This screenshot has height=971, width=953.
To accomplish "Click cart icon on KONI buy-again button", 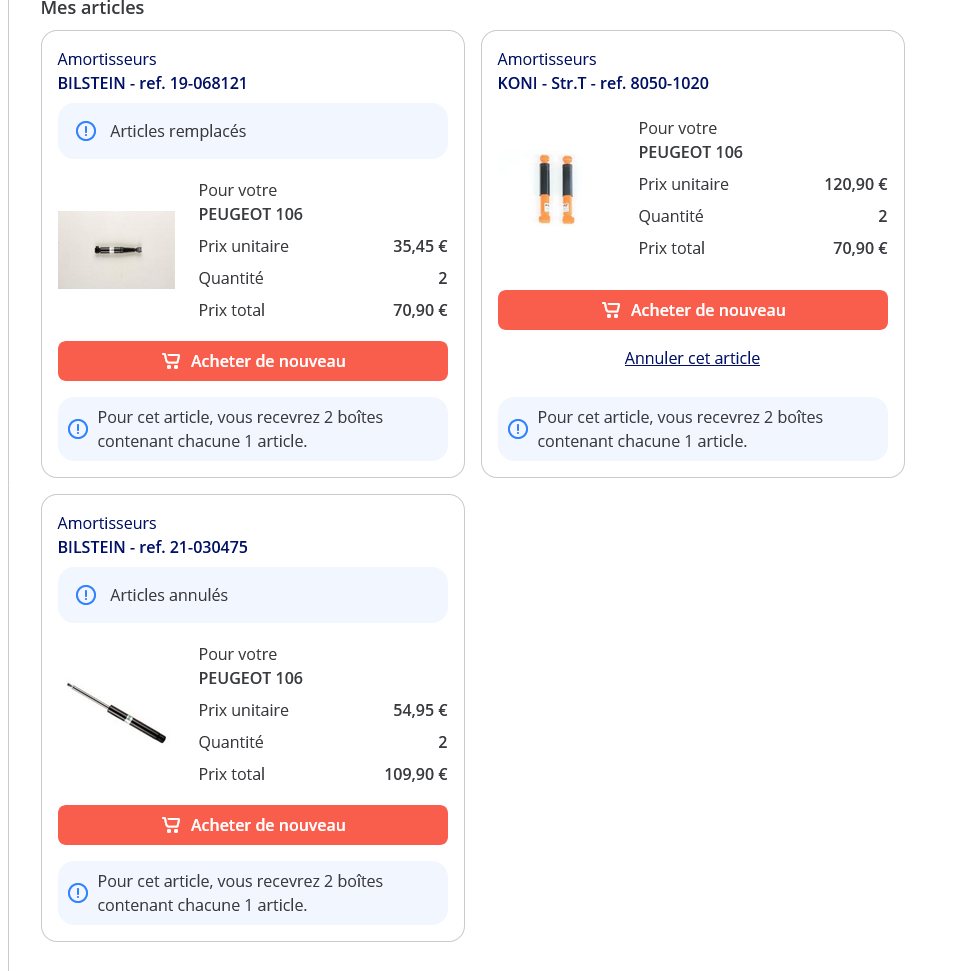I will pos(611,310).
